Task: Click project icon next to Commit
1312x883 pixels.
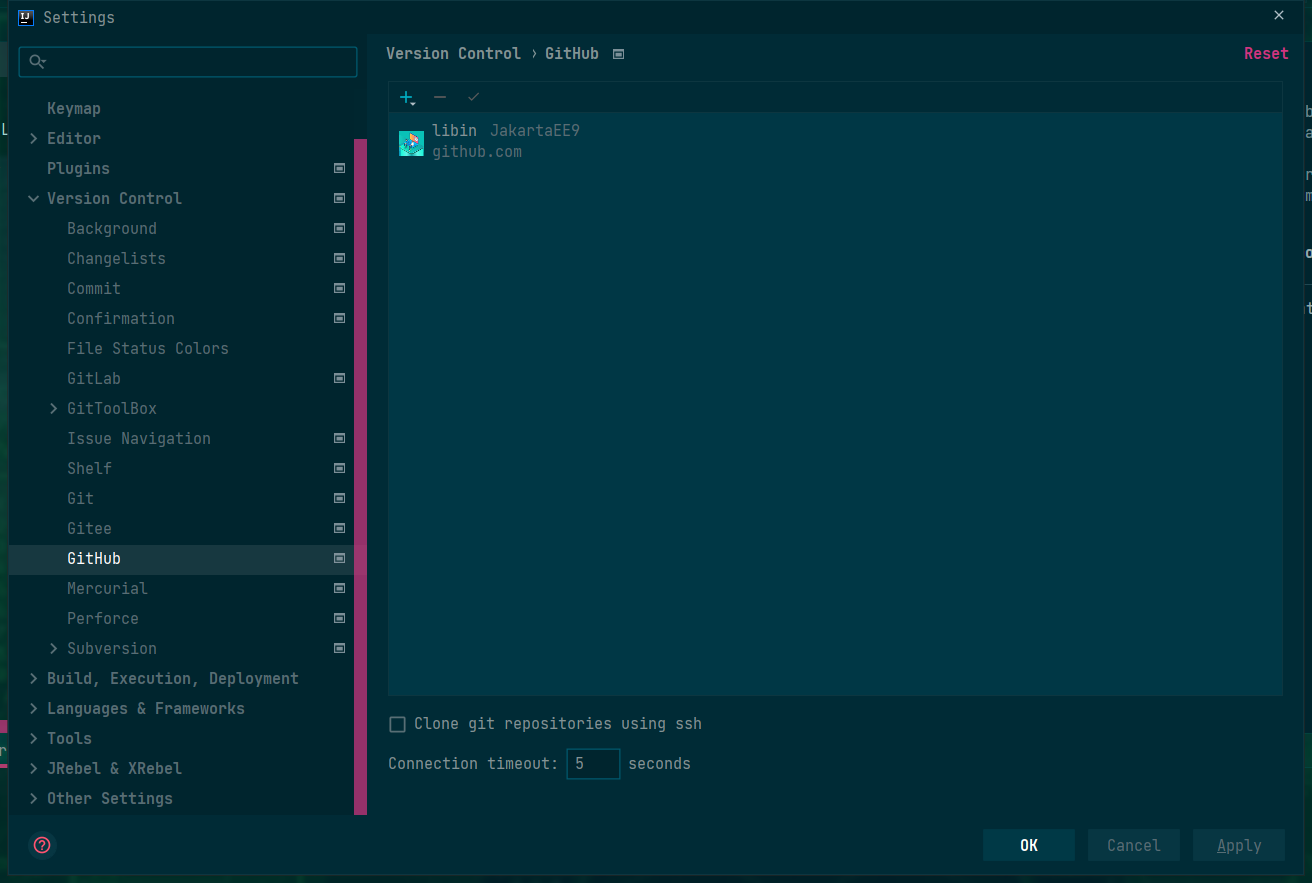Action: tap(339, 288)
